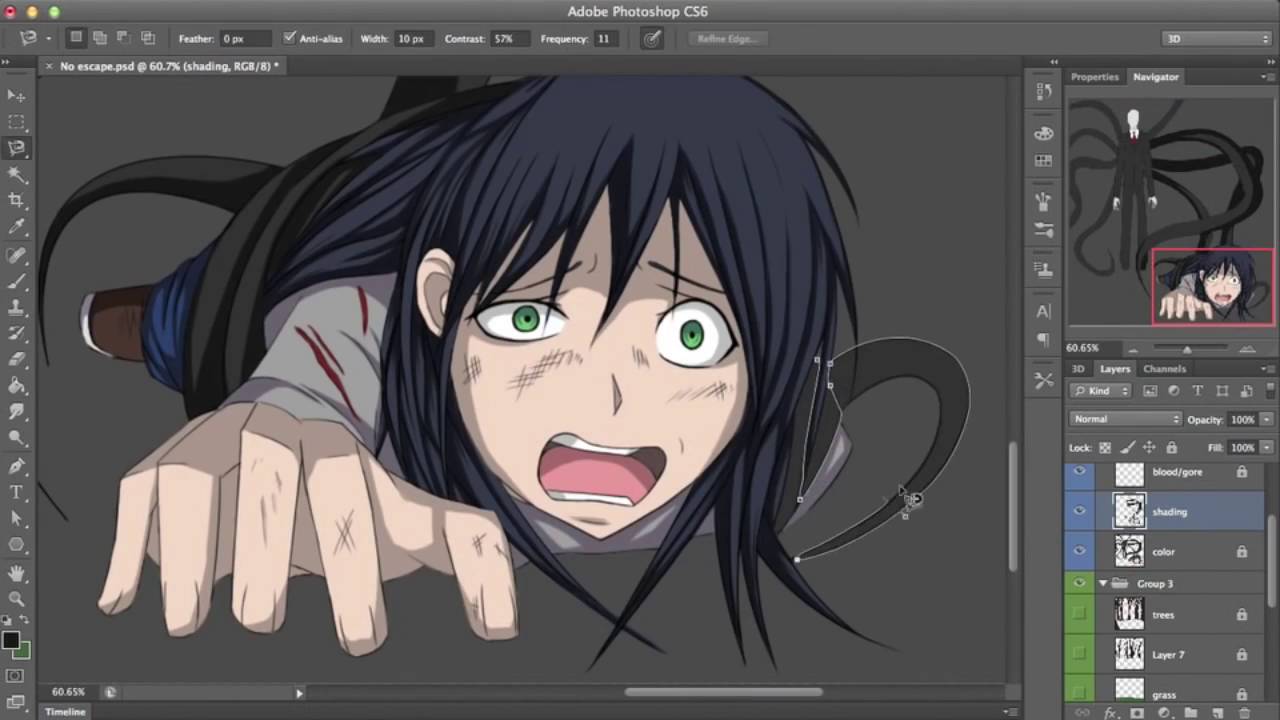Select New selection mode button
This screenshot has width=1280, height=720.
[76, 38]
